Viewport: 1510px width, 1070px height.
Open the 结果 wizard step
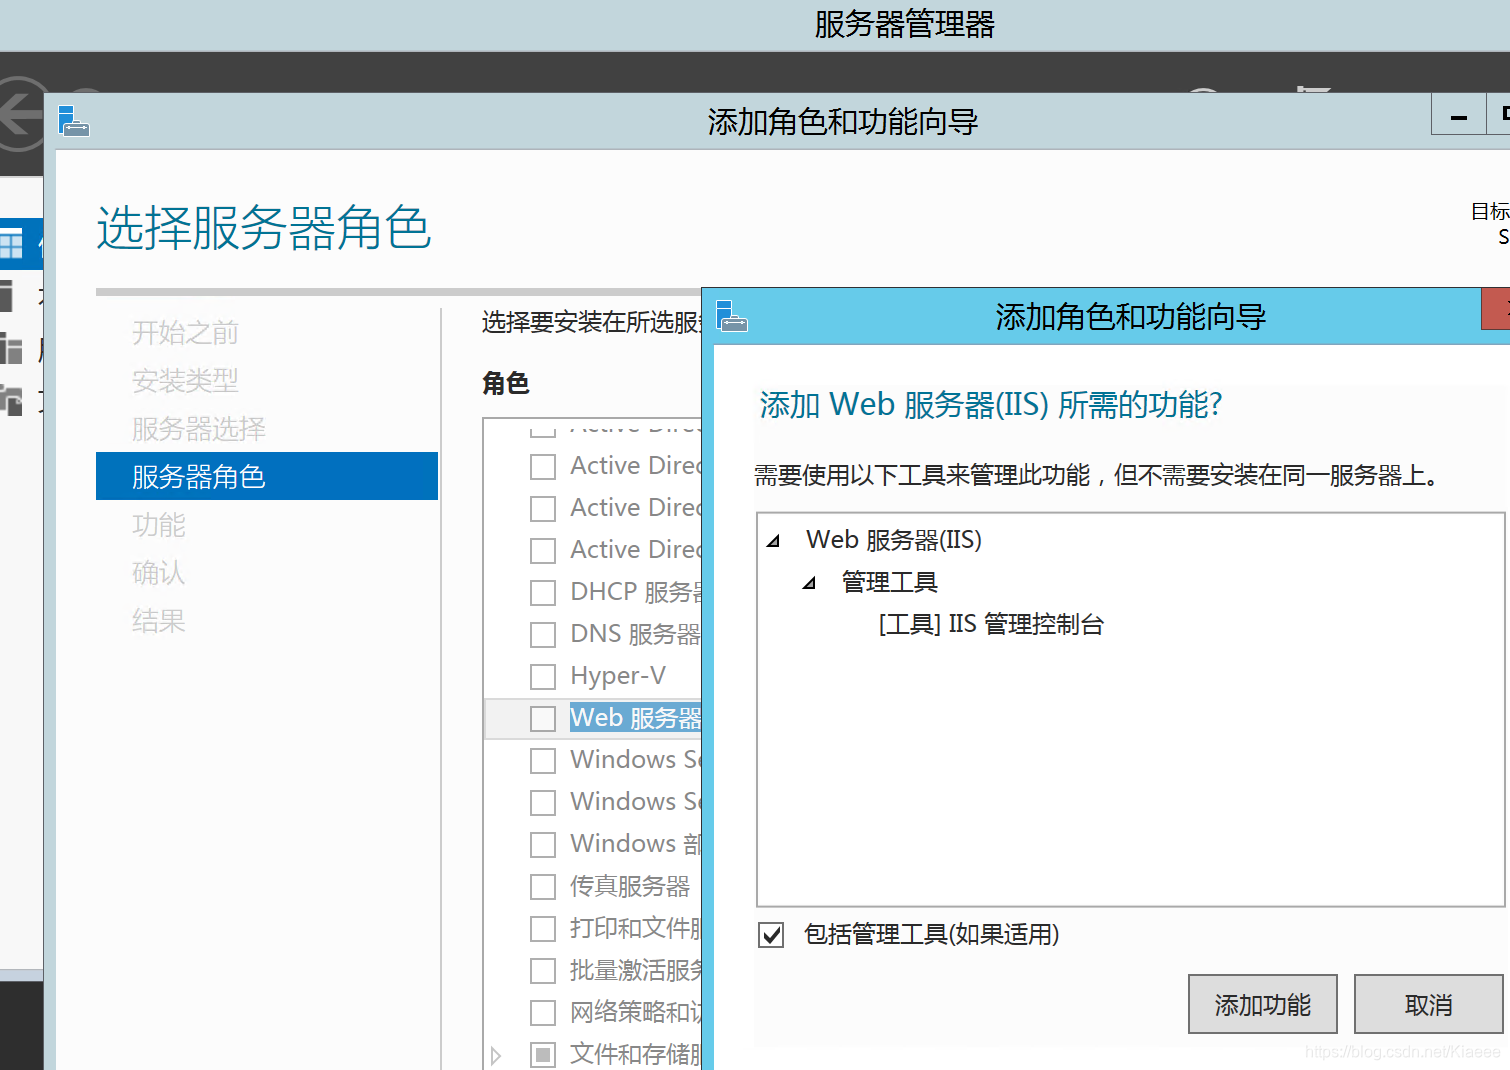[159, 620]
